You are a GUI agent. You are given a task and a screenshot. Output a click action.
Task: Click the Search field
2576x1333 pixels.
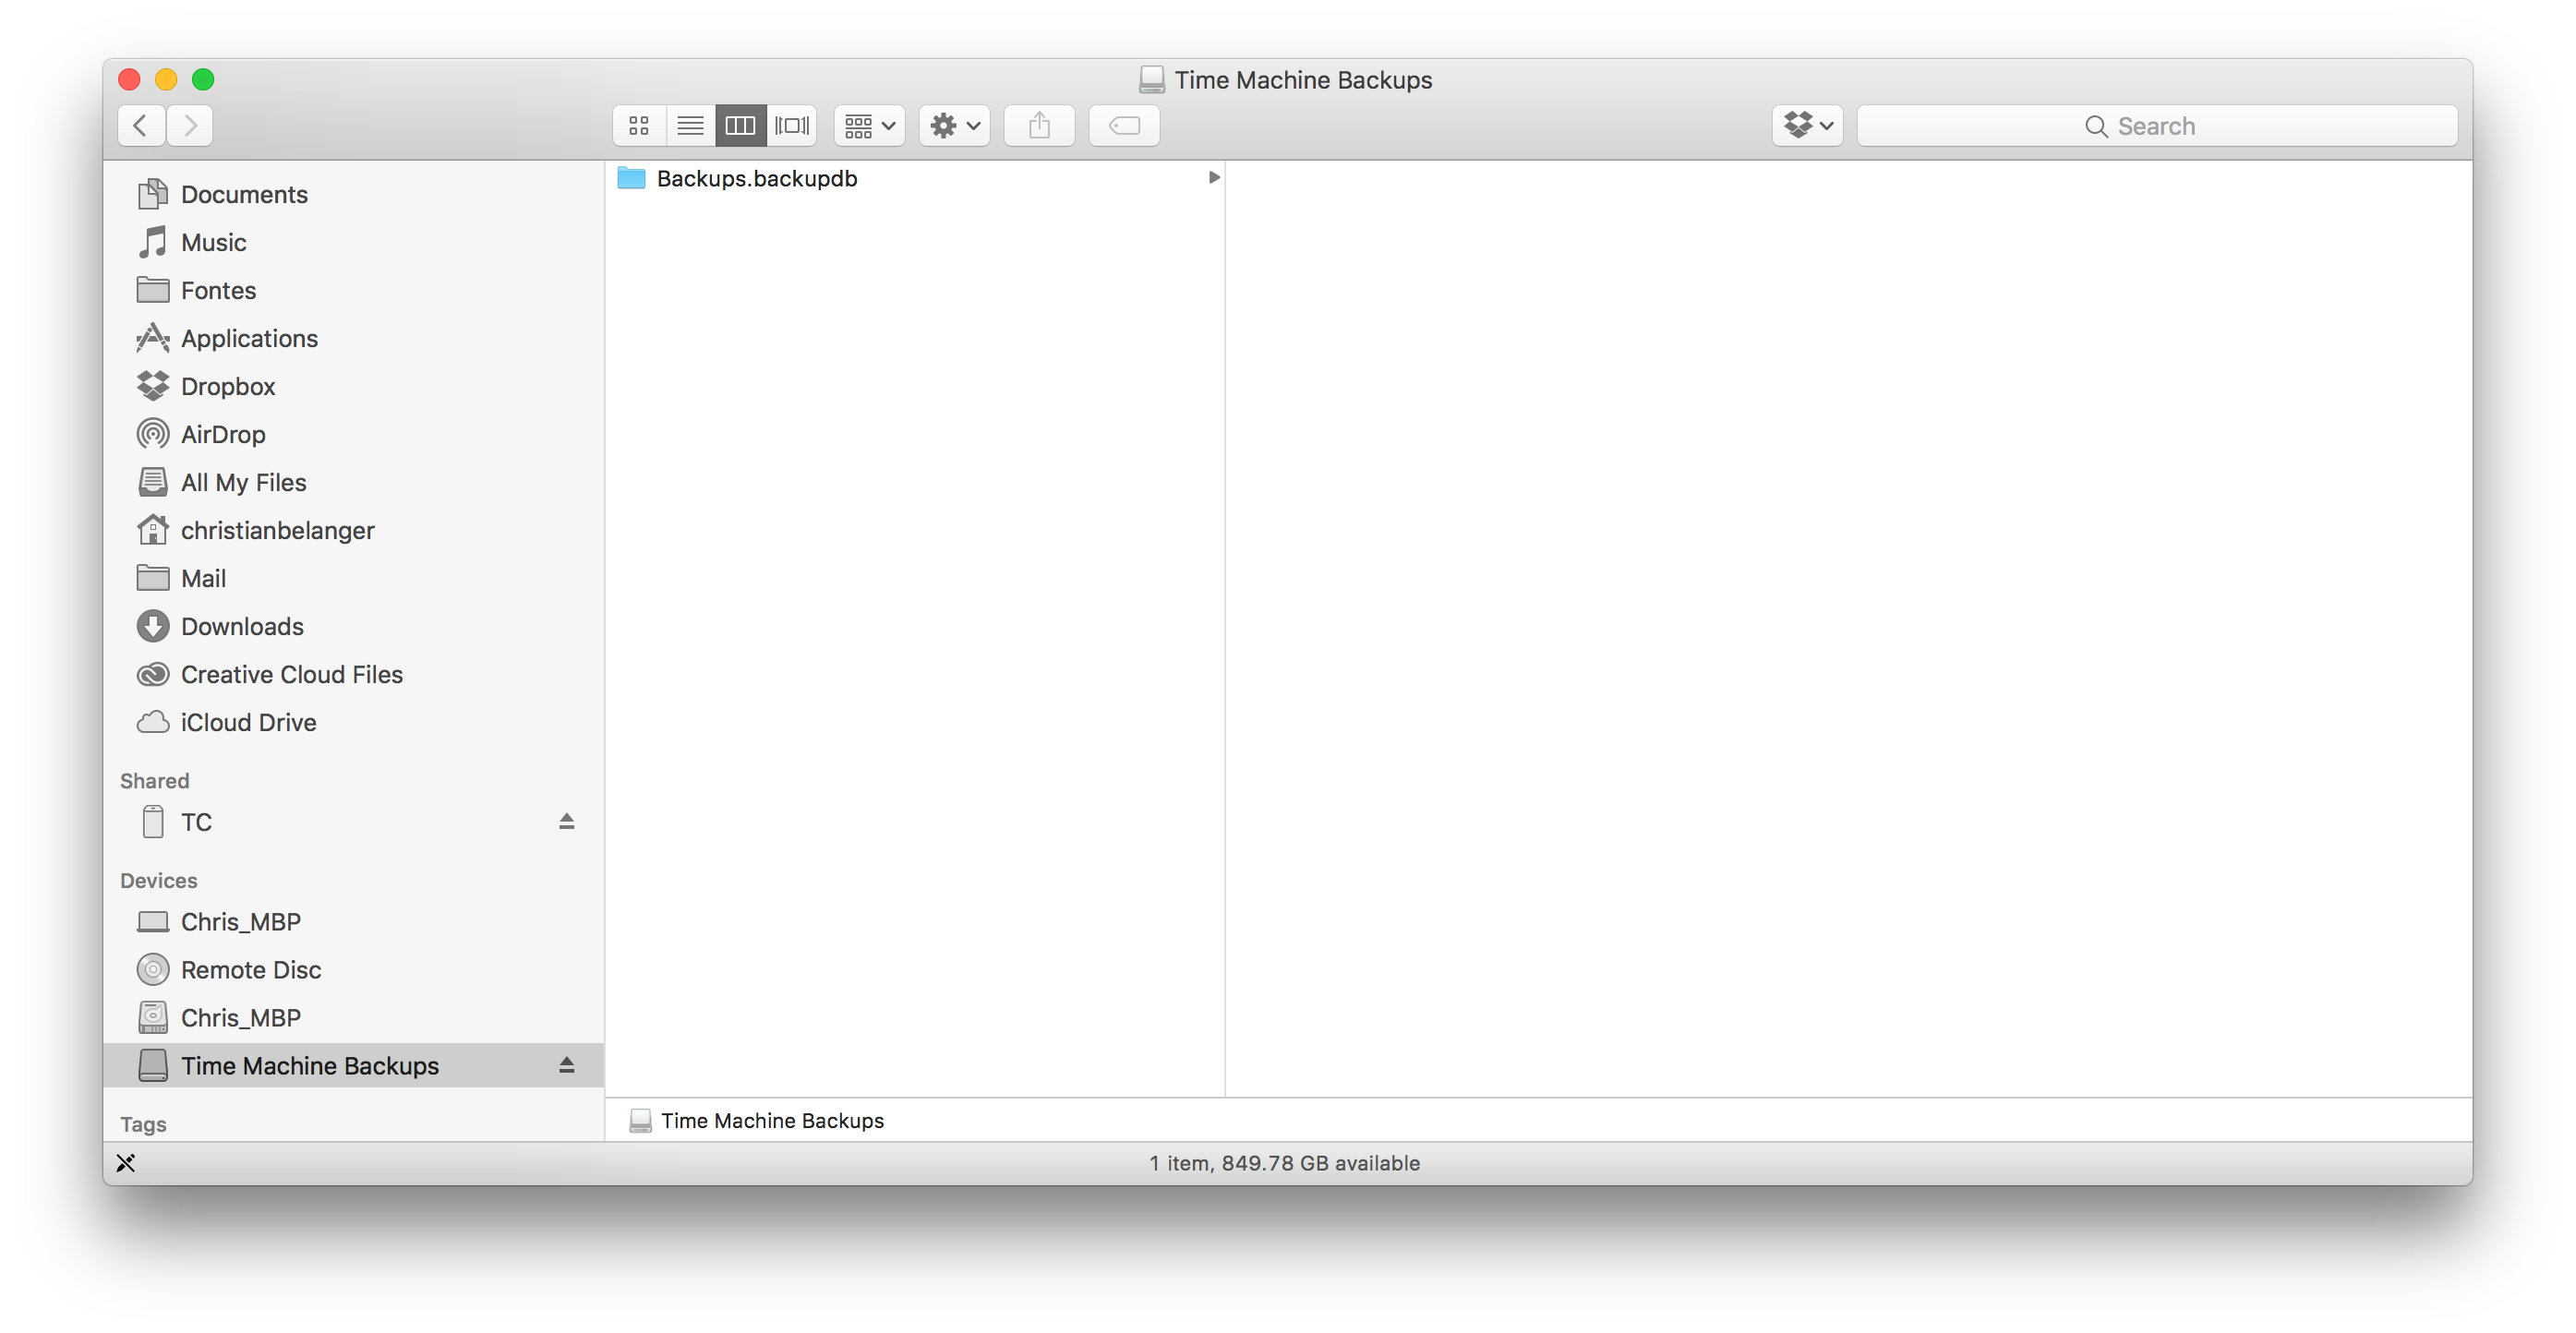(x=2157, y=126)
